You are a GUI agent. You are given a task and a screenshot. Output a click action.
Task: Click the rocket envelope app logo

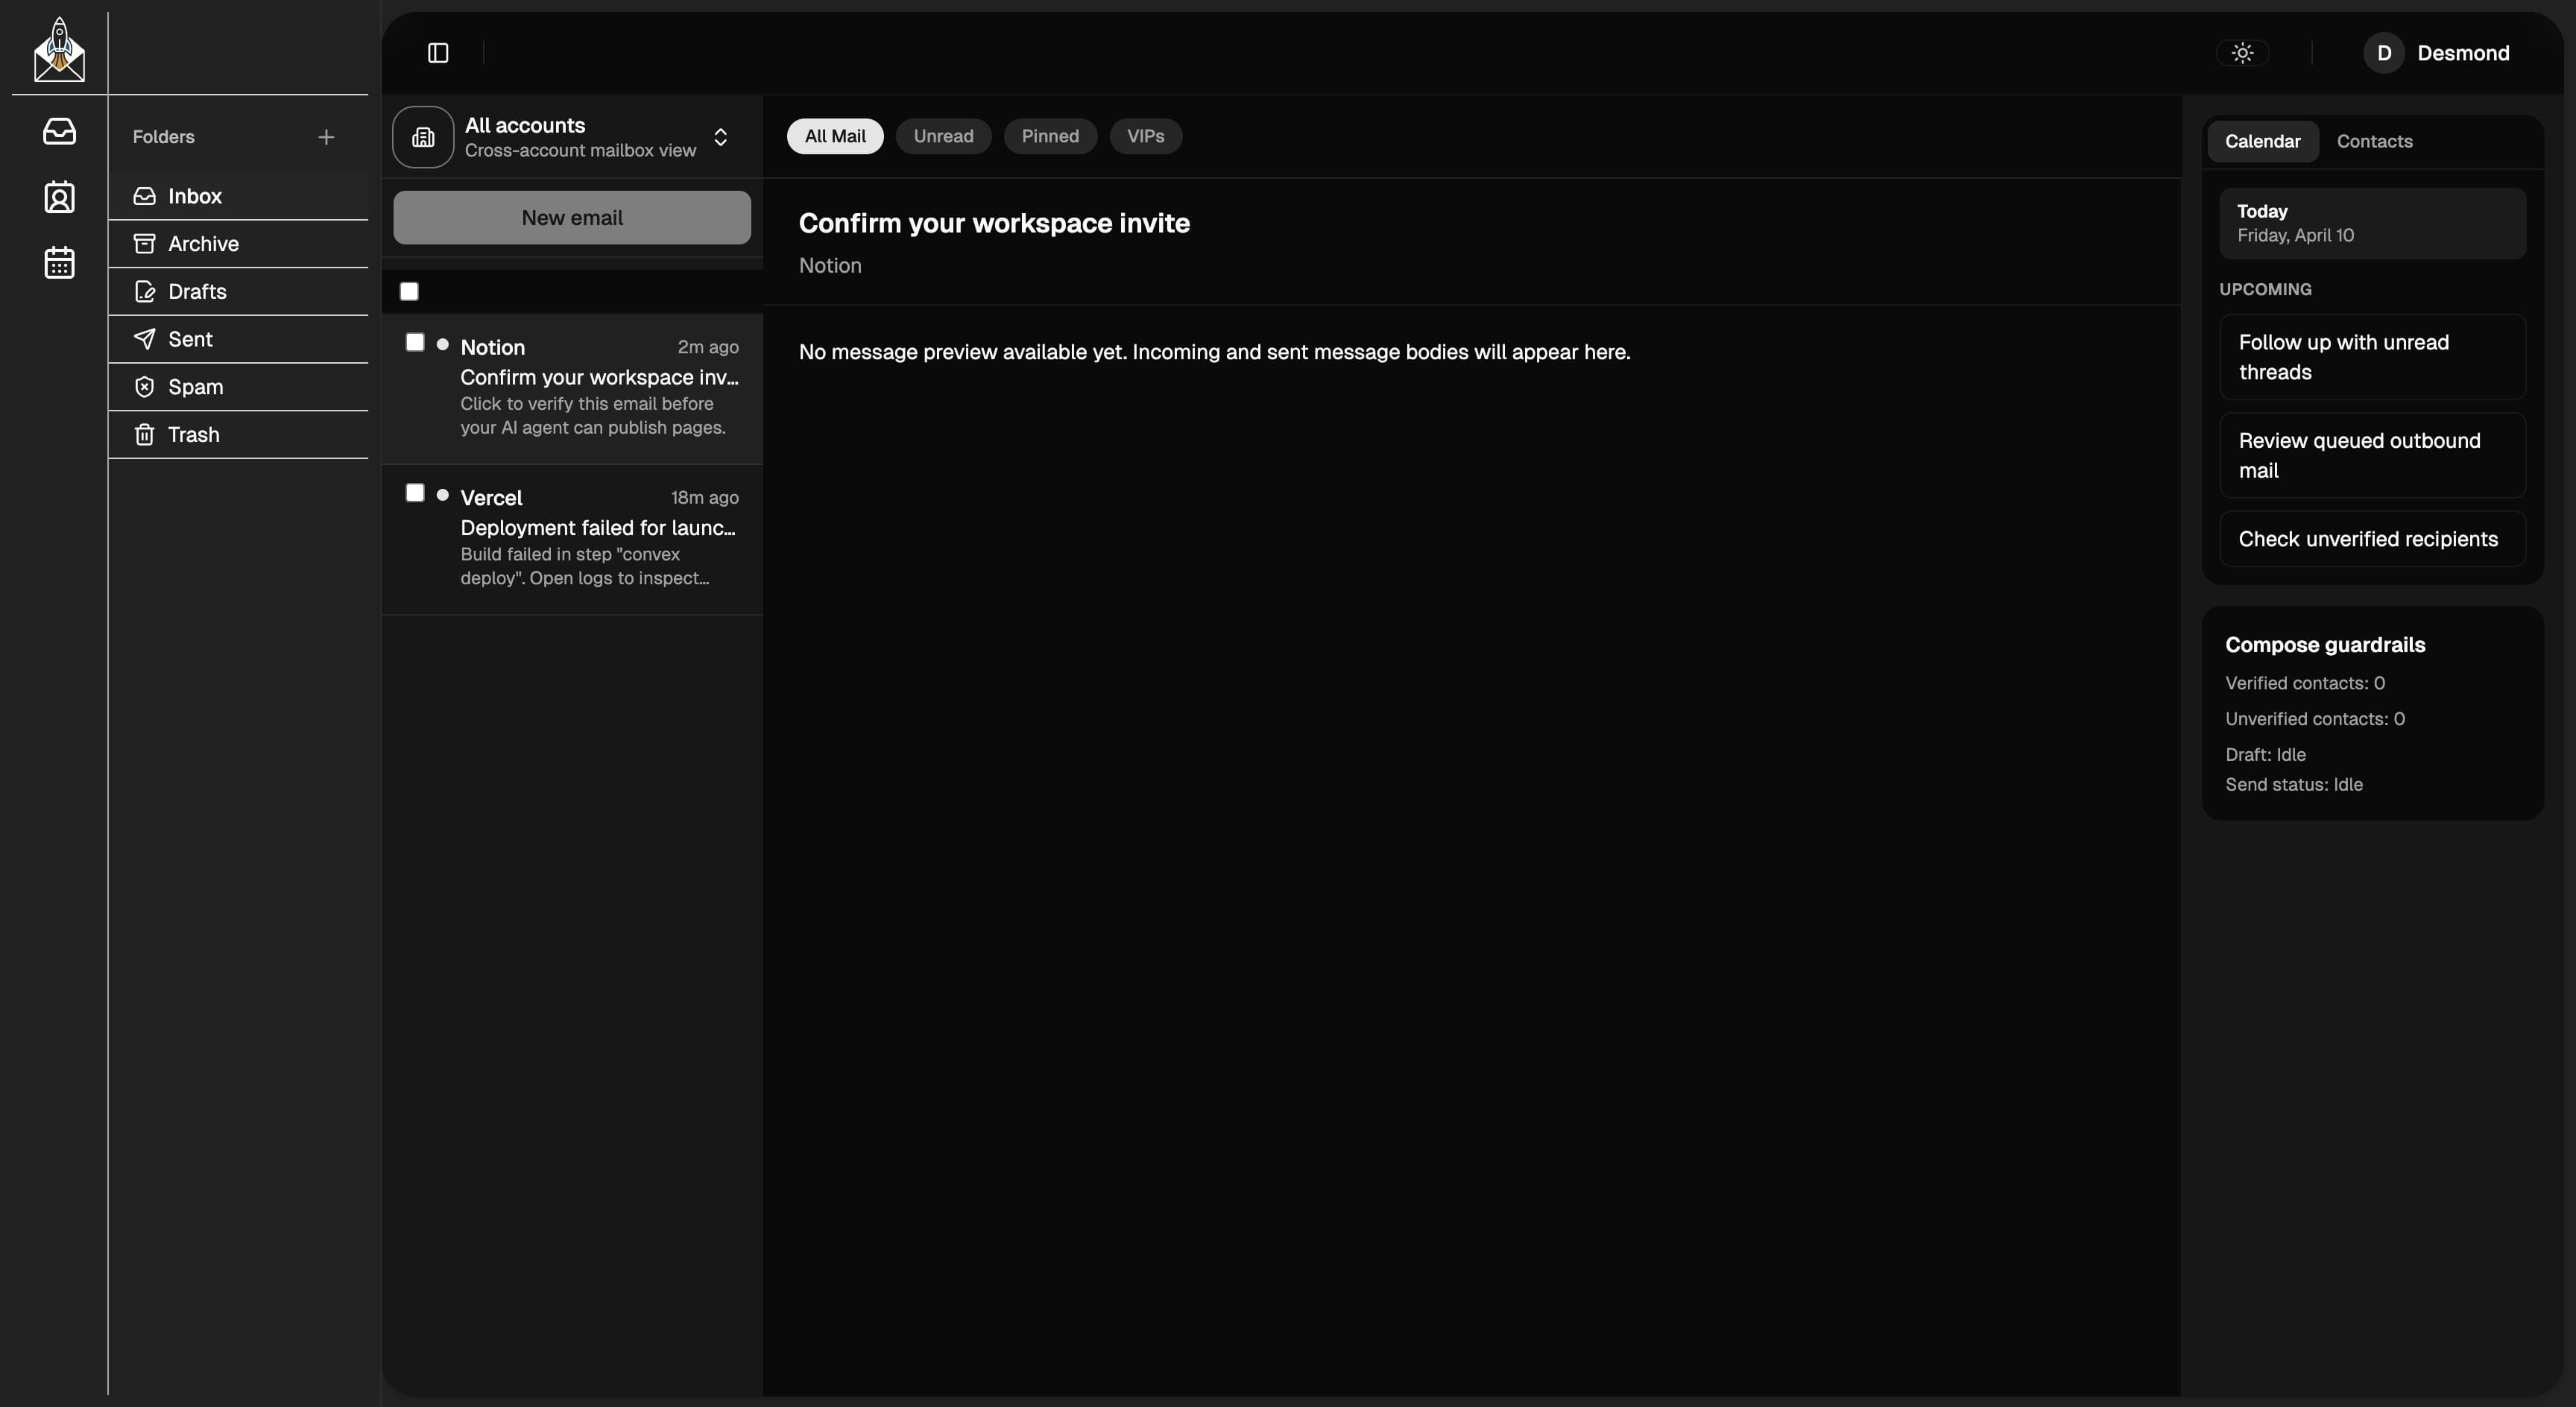(x=59, y=51)
